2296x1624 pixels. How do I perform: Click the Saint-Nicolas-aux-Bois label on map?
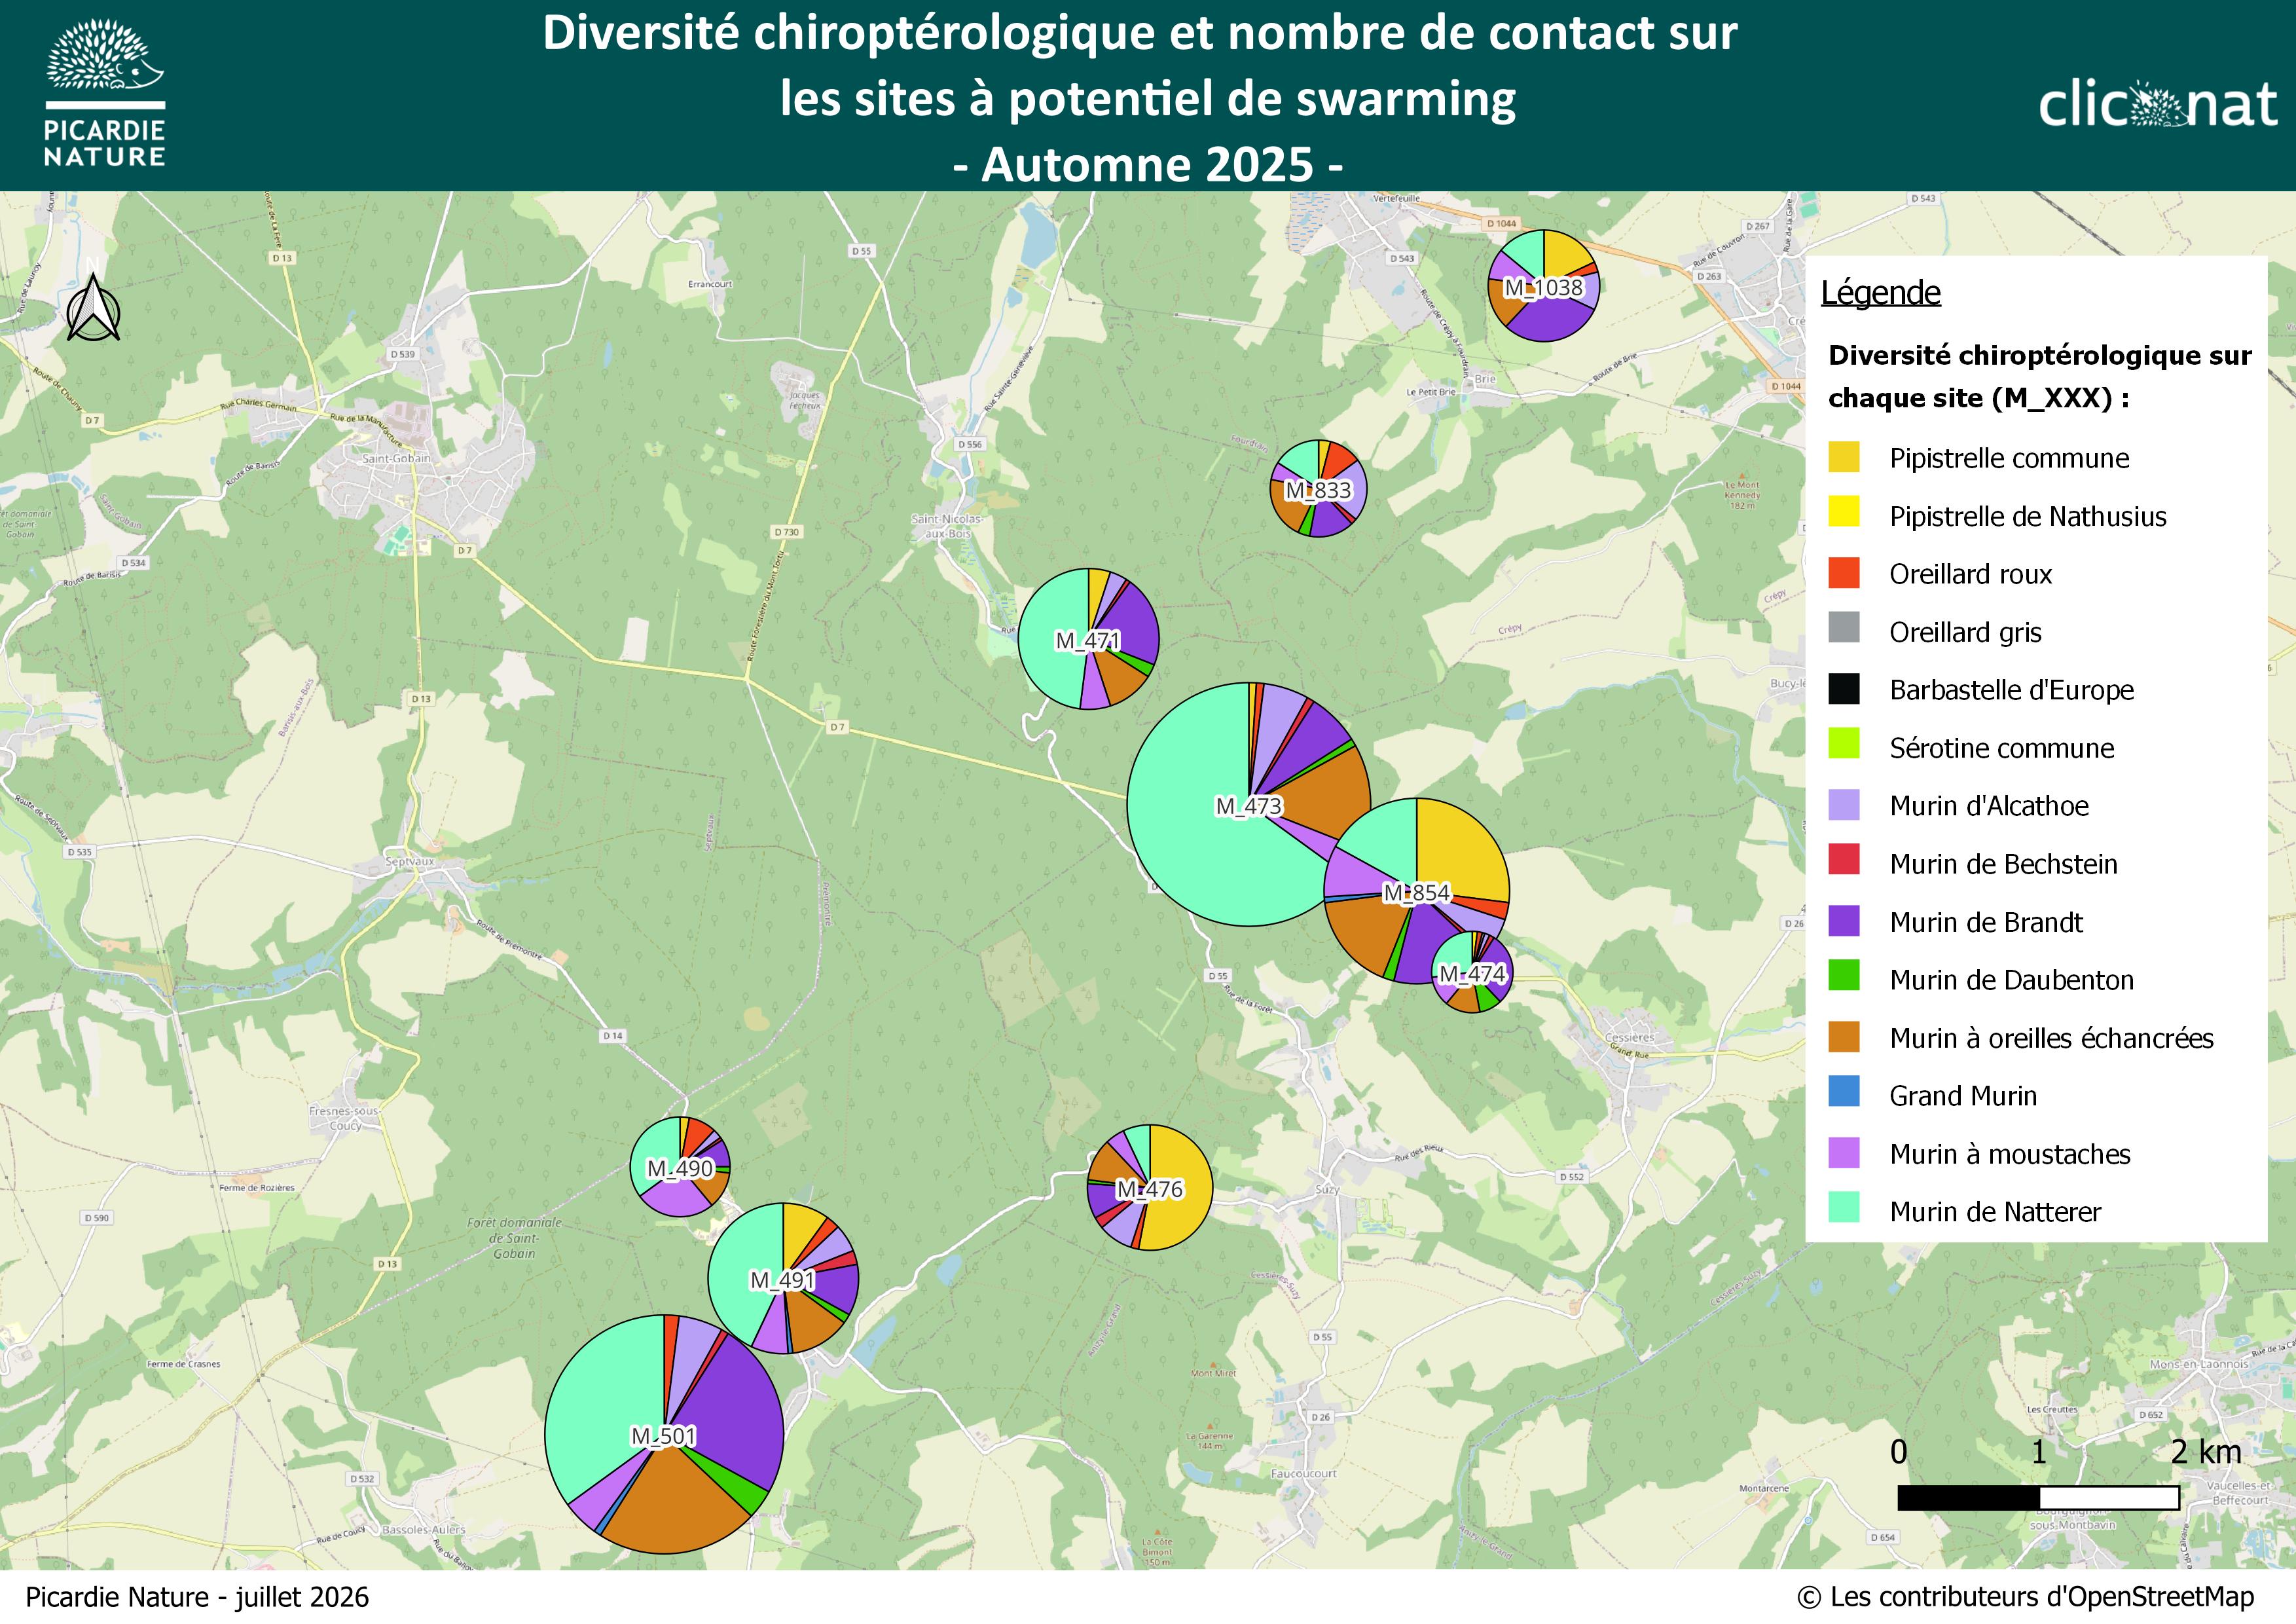click(x=947, y=526)
